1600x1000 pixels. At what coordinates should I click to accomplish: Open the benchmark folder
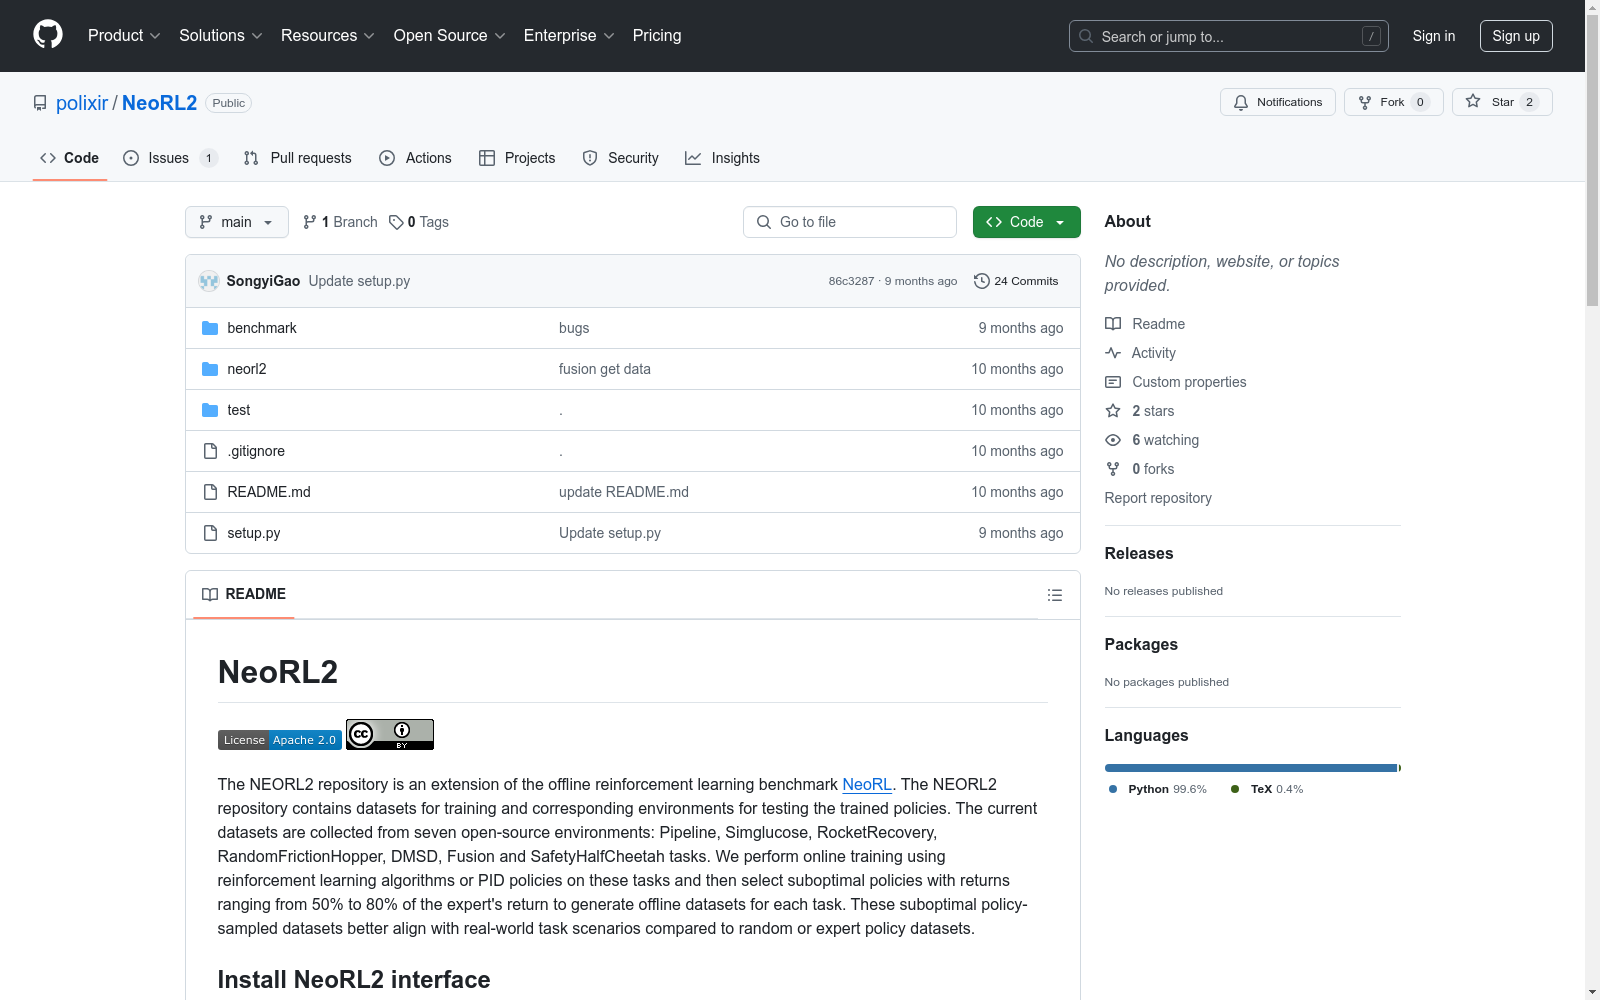262,328
